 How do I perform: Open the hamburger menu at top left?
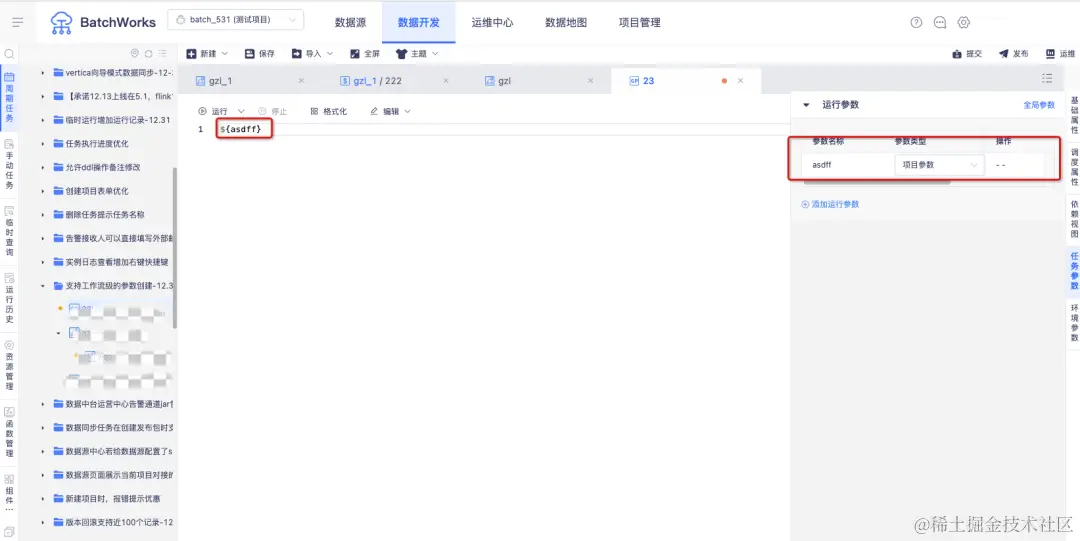[18, 22]
